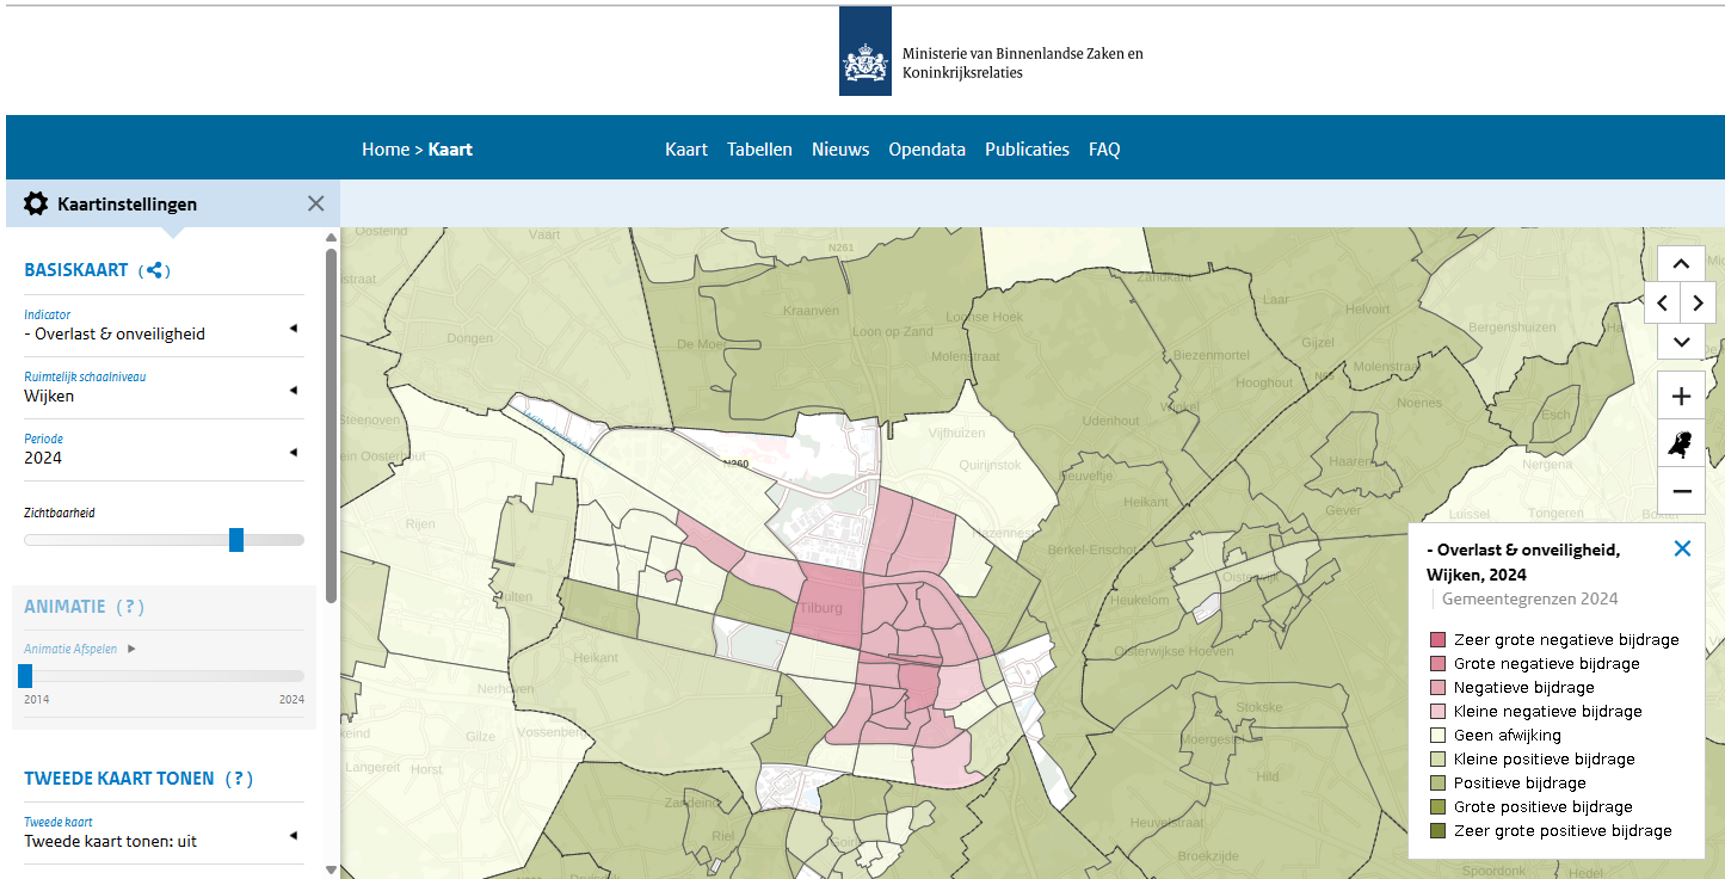Open the TWEEDE KAART TONEN help question mark
The image size is (1733, 884).
pyautogui.click(x=239, y=779)
